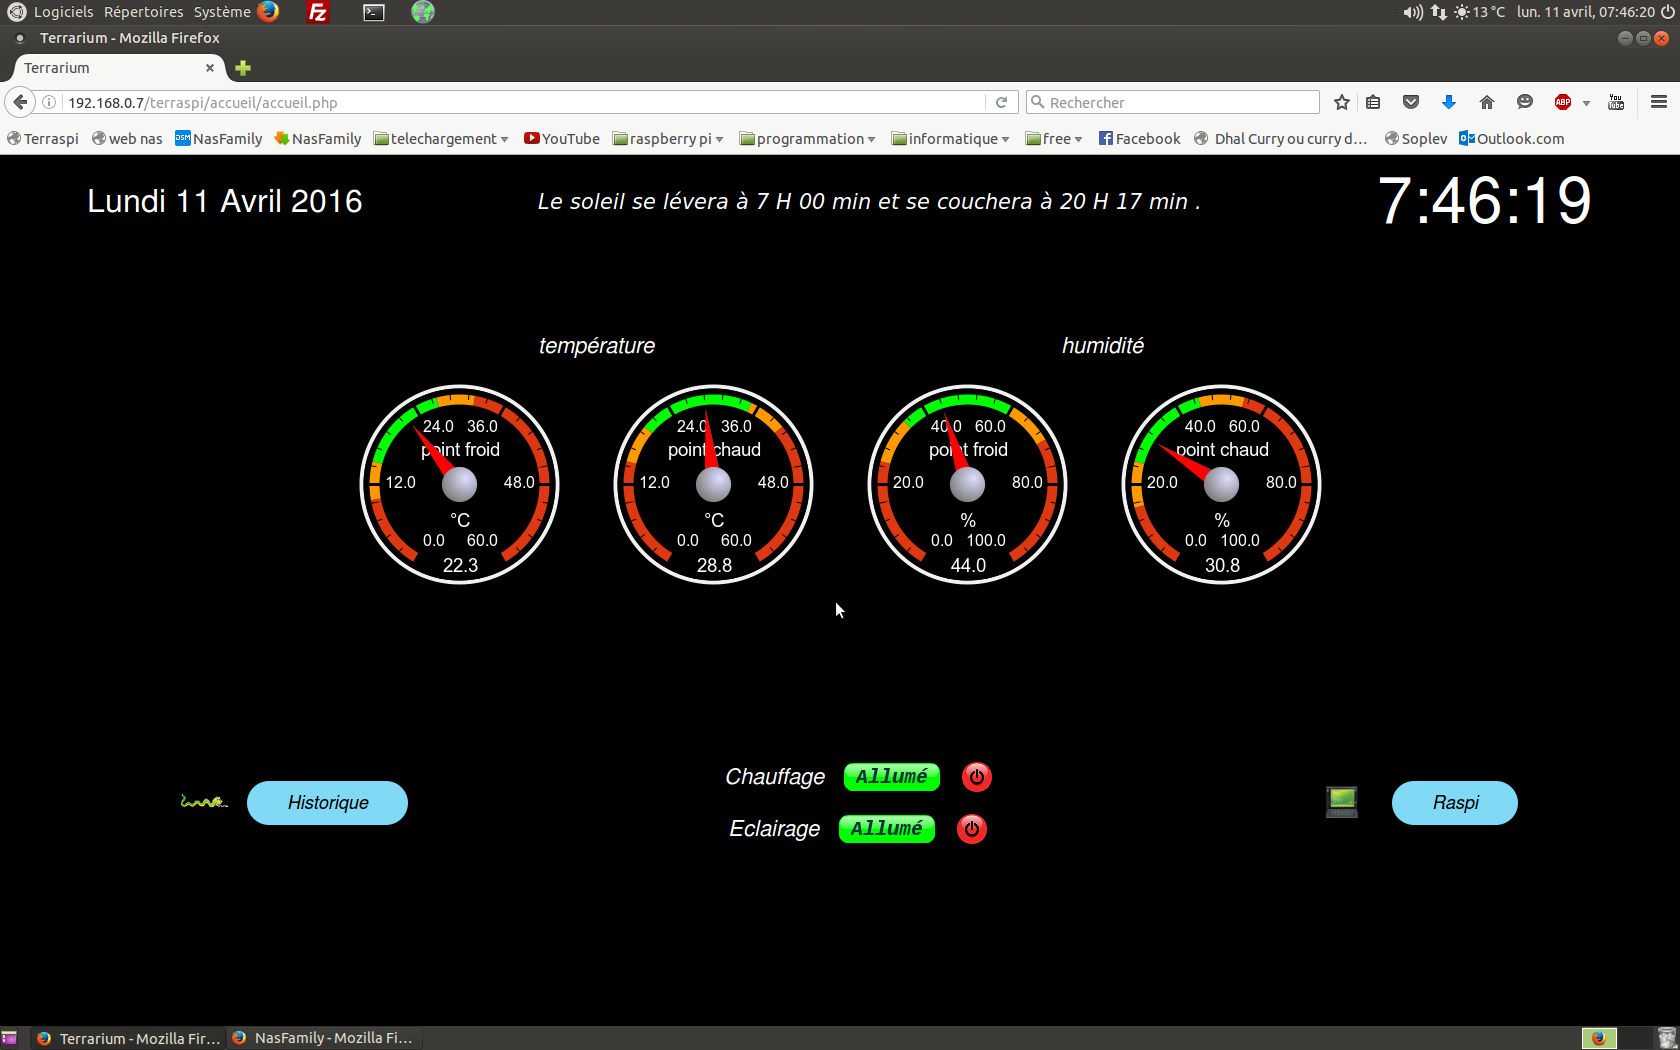Click the Eclairage red power icon
Image resolution: width=1680 pixels, height=1050 pixels.
[971, 829]
